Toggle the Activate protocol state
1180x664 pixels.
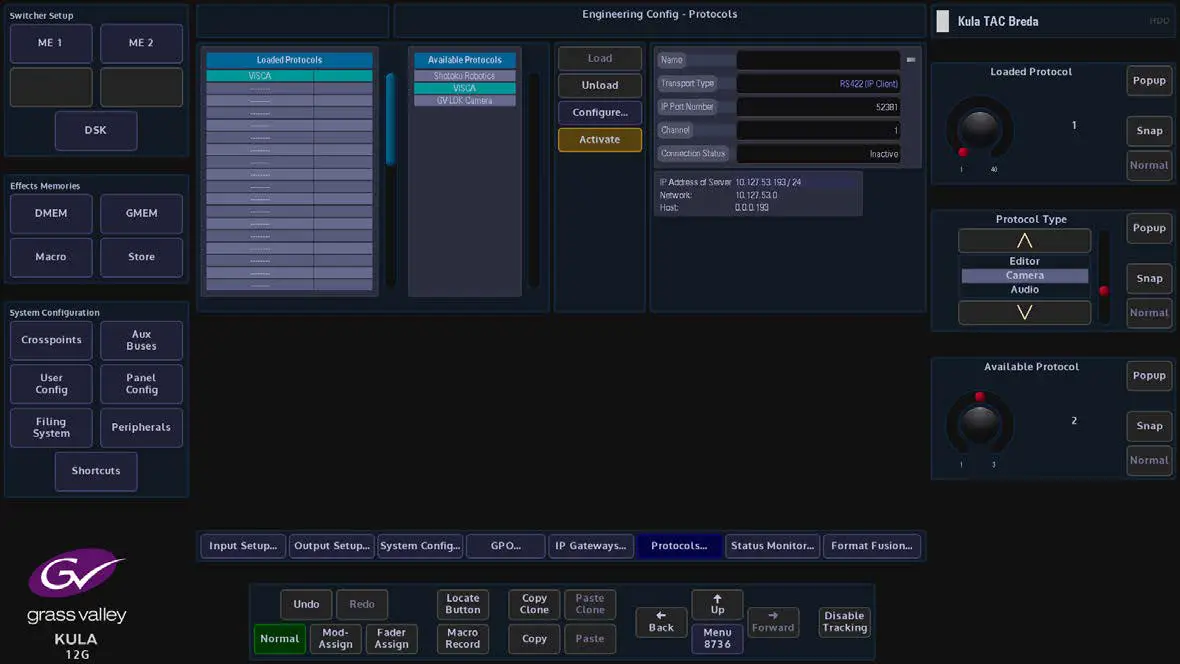tap(599, 140)
